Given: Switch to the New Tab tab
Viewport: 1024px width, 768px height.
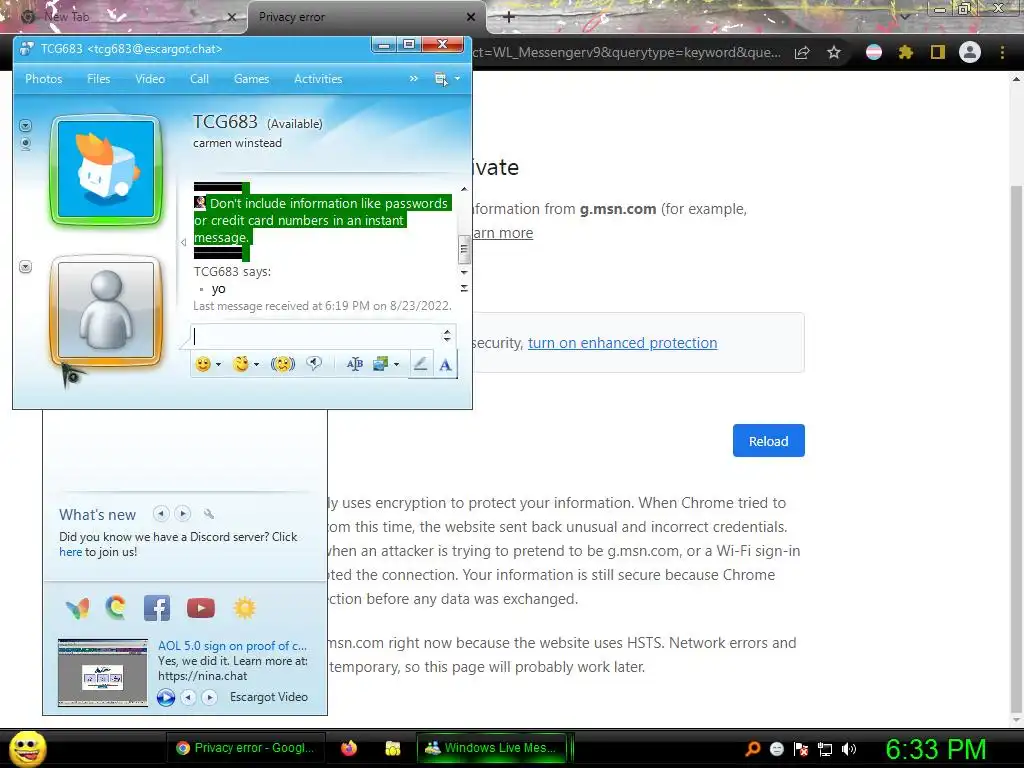Looking at the screenshot, I should (x=124, y=17).
